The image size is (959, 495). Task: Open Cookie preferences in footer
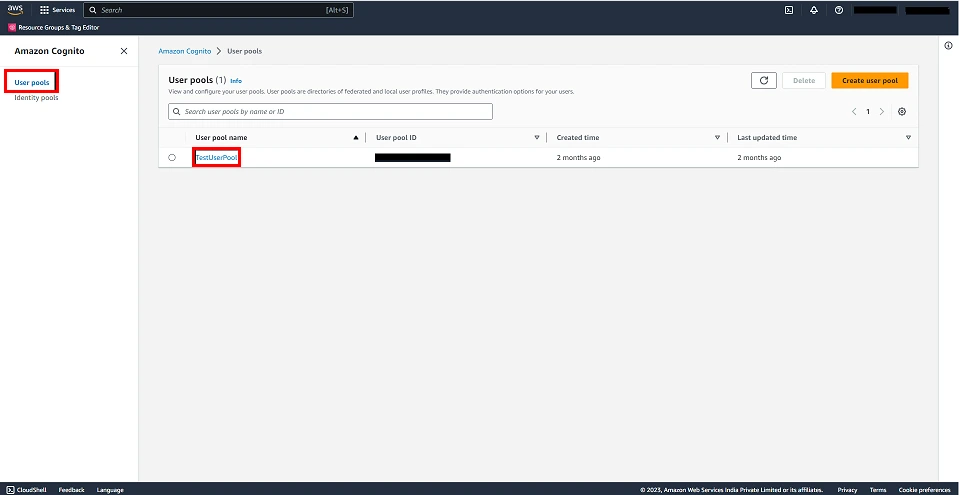coord(924,489)
